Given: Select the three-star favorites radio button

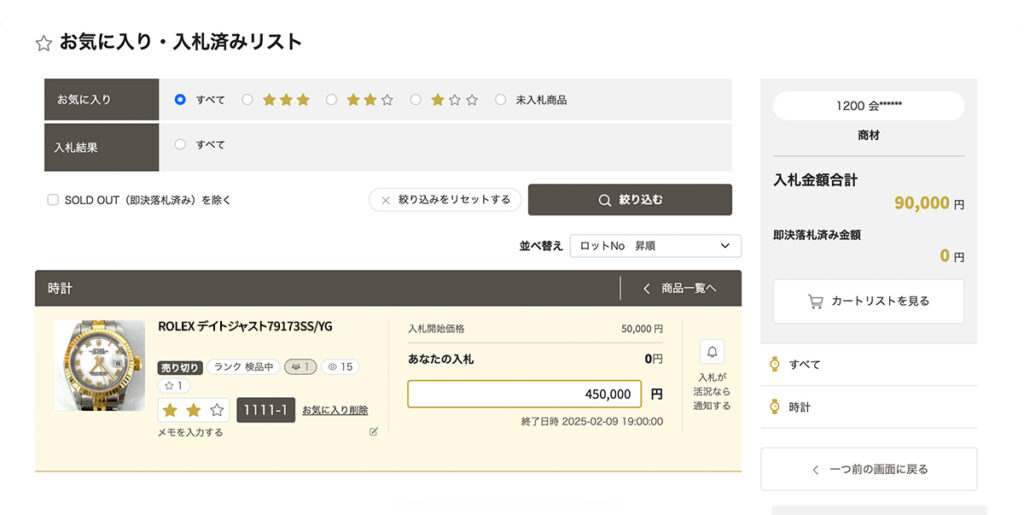Looking at the screenshot, I should 247,99.
